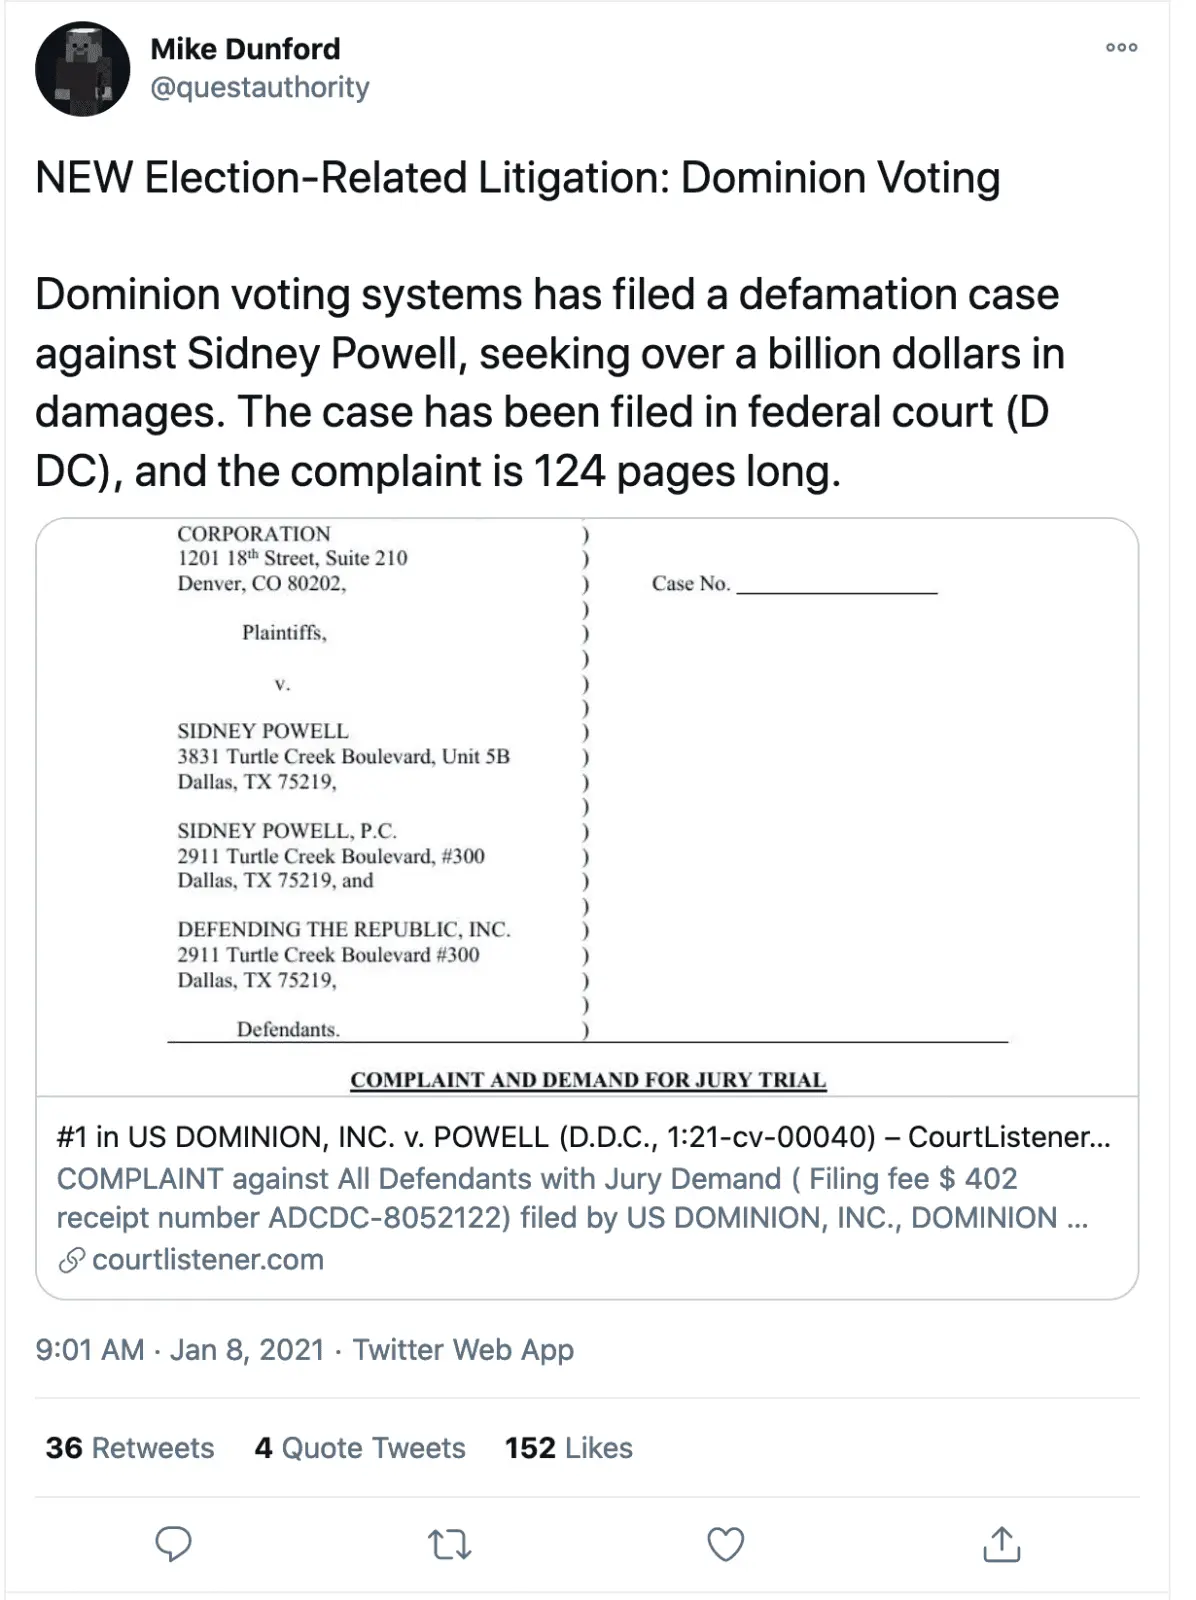Open the Twitter Web App source label
1196x1600 pixels.
pos(464,1349)
